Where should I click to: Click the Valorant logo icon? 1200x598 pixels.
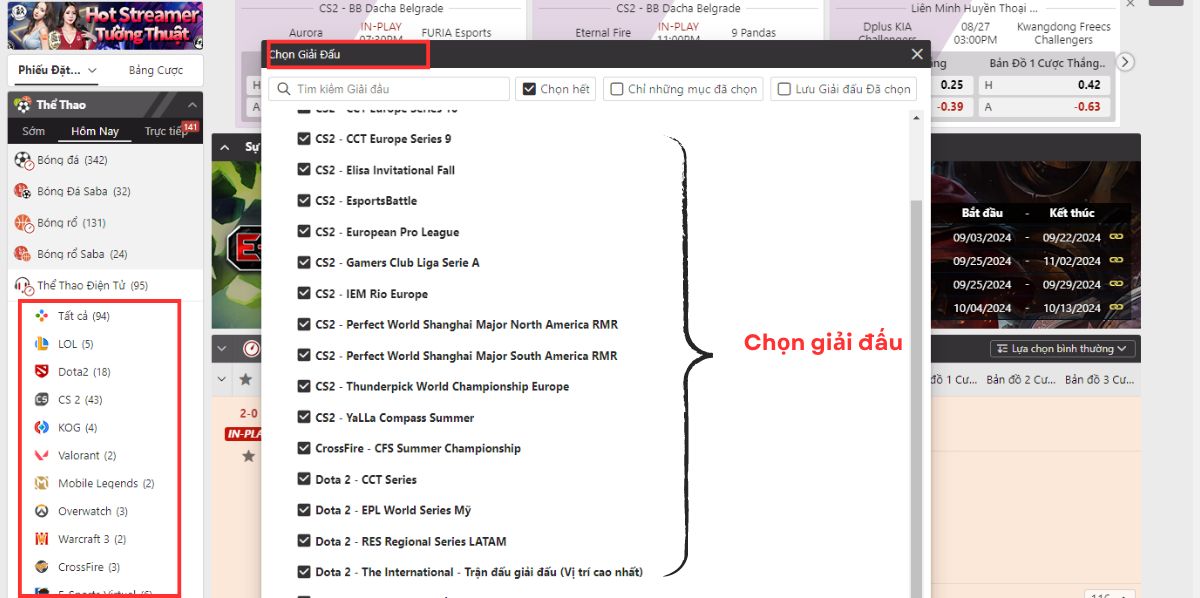[41, 455]
